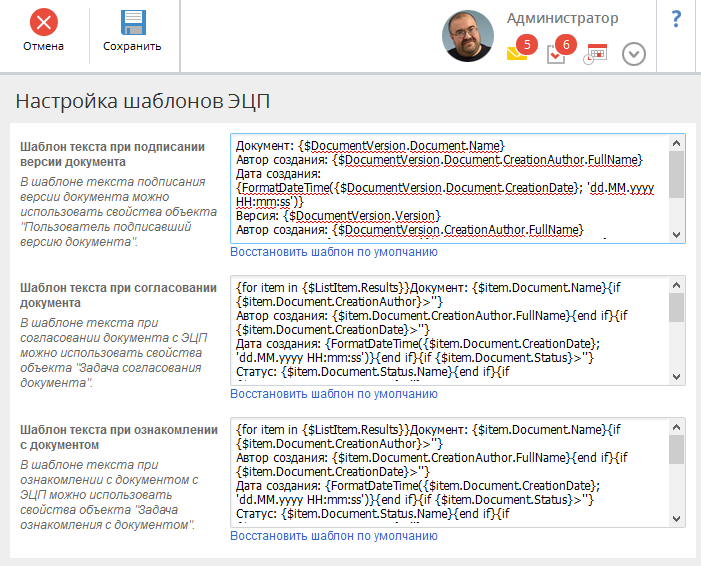
Task: Click scrollbar thumb in approval template box
Action: tap(676, 308)
